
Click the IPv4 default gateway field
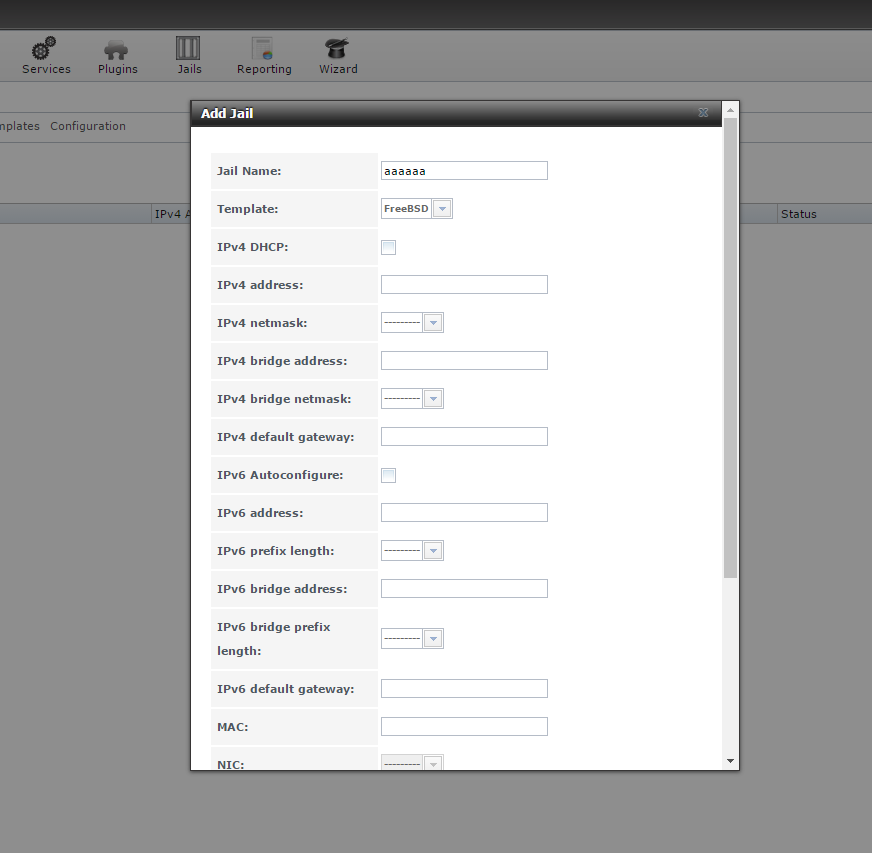(x=464, y=437)
